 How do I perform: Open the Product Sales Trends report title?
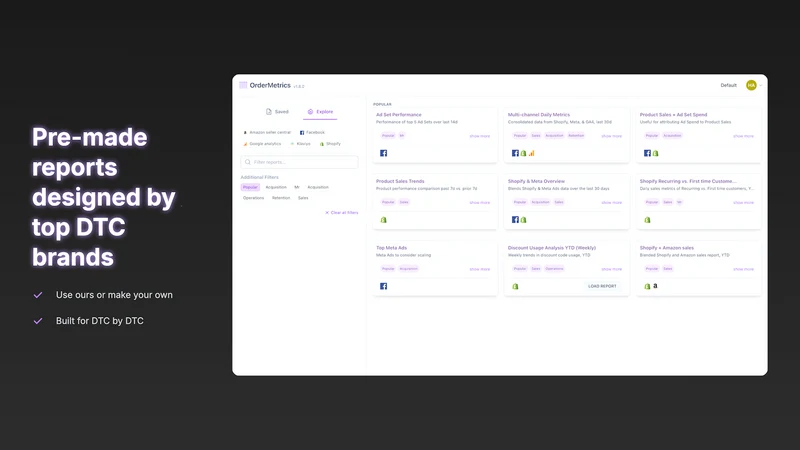point(400,181)
